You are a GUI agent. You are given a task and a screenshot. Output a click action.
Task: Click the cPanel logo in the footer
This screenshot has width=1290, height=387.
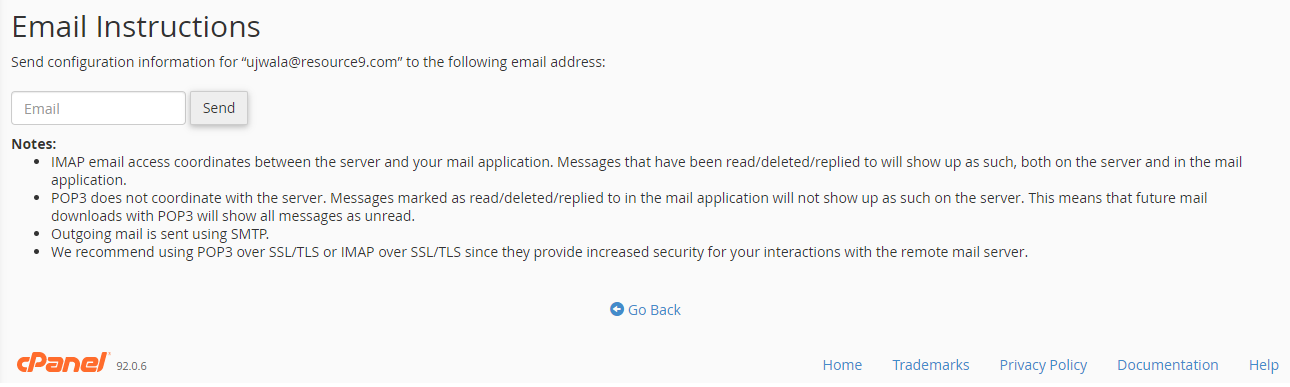click(63, 363)
